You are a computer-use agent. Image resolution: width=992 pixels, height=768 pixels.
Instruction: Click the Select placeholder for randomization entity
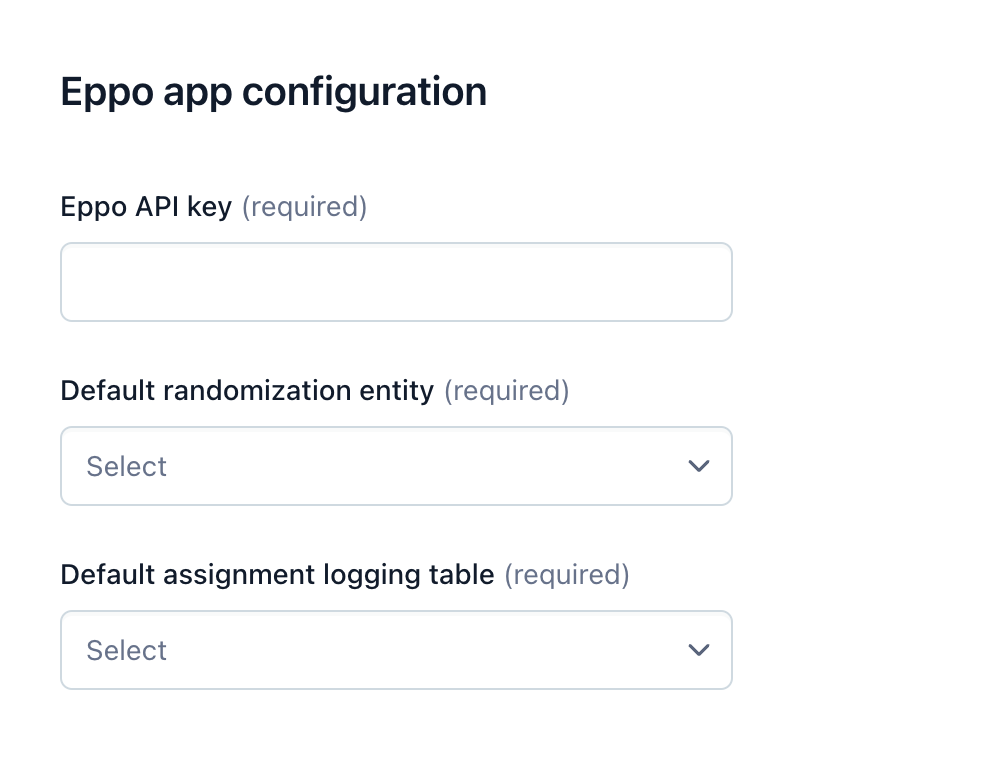point(126,466)
